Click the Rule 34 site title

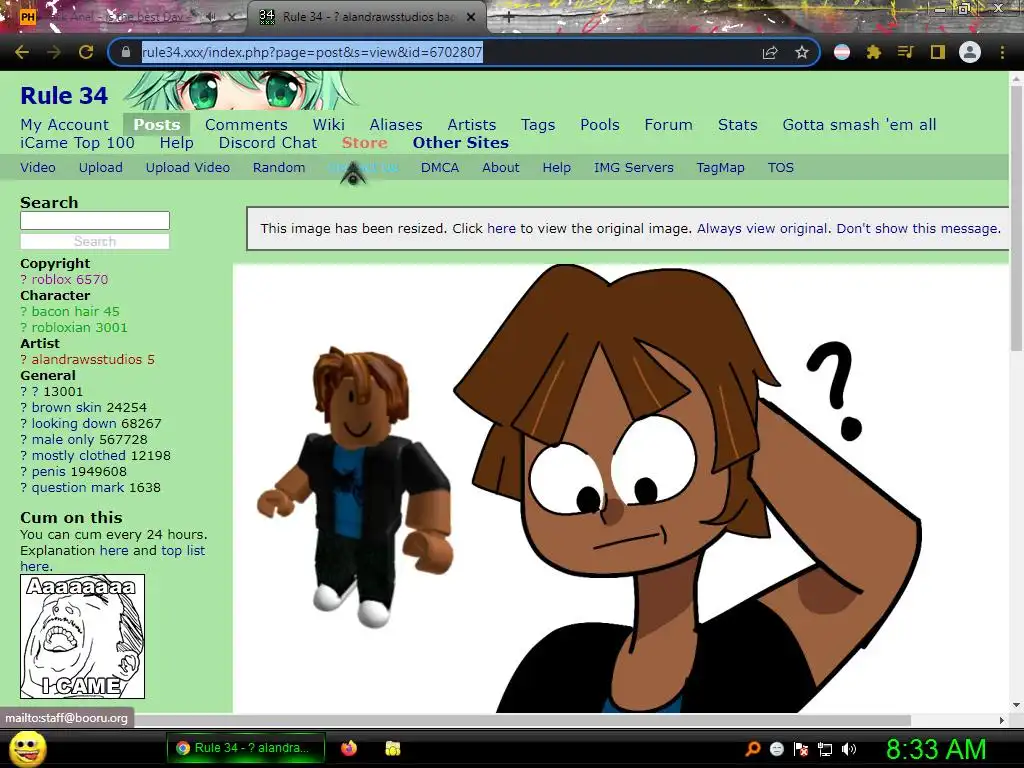(64, 96)
